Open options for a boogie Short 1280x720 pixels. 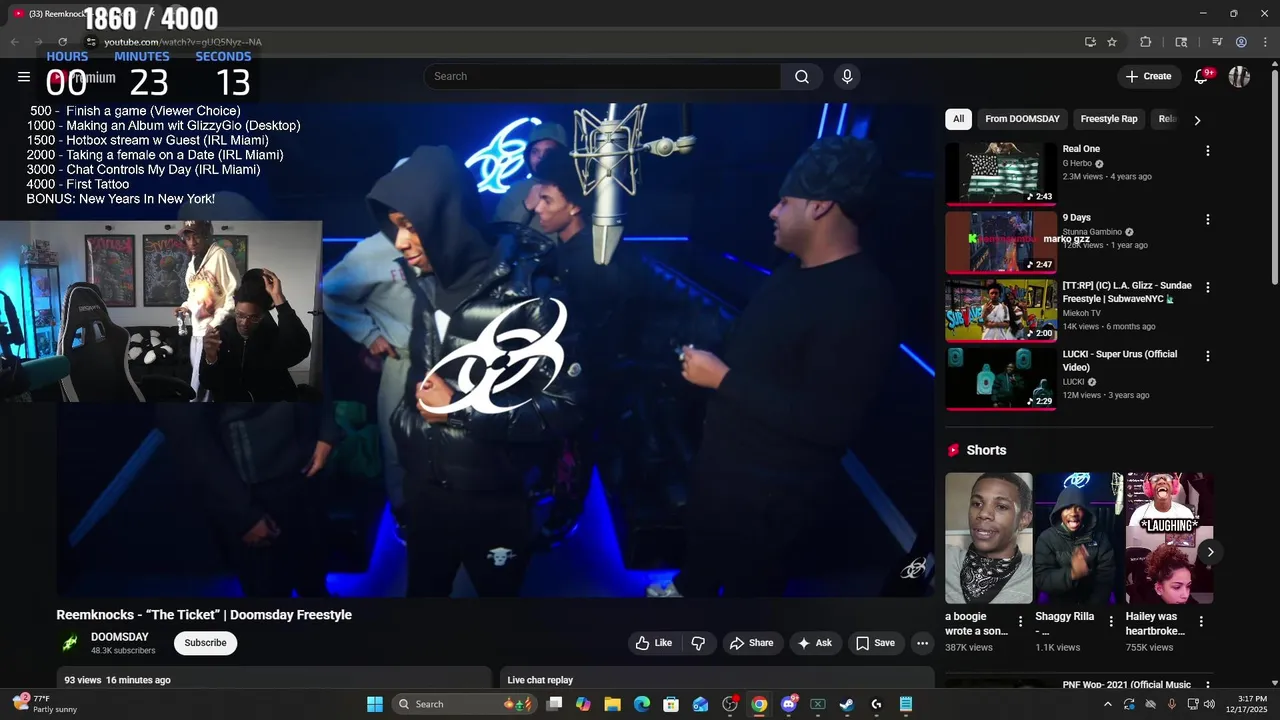coord(1020,621)
